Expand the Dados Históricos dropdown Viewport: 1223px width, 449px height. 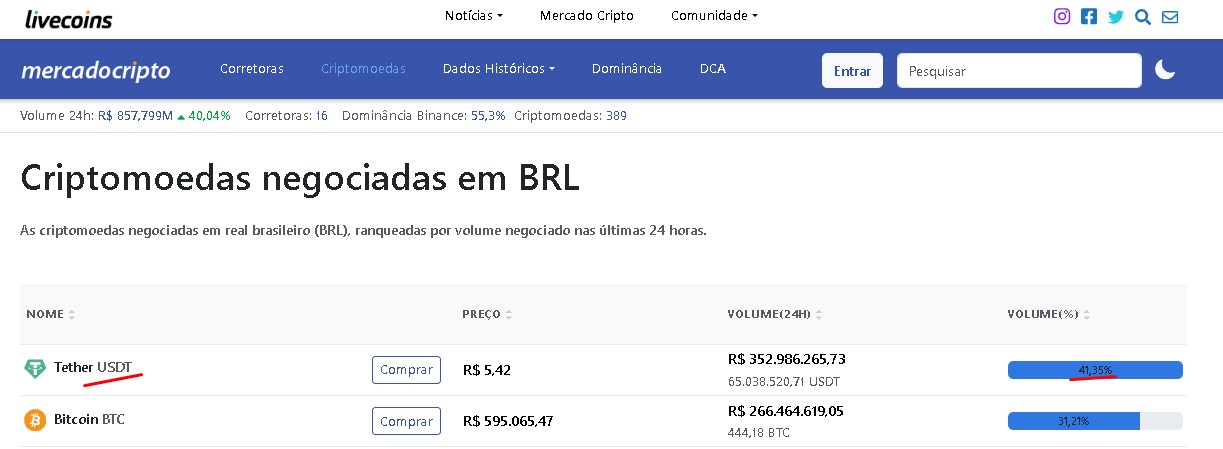point(499,69)
